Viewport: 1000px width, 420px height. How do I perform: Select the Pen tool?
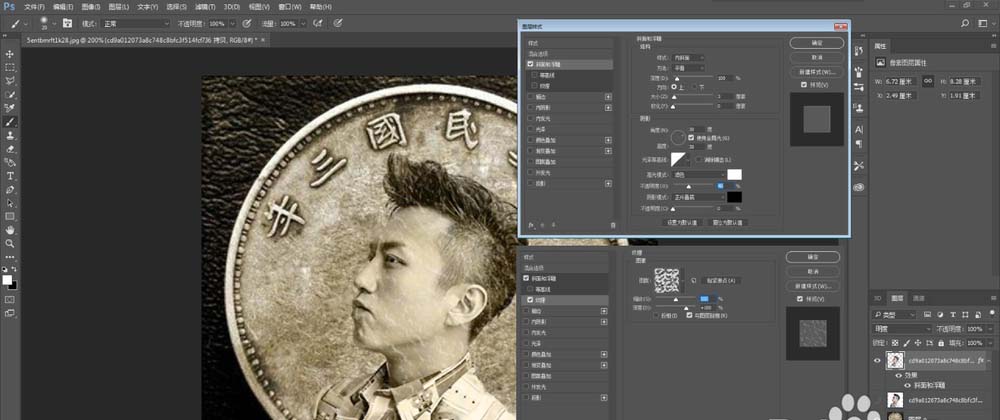[x=10, y=189]
